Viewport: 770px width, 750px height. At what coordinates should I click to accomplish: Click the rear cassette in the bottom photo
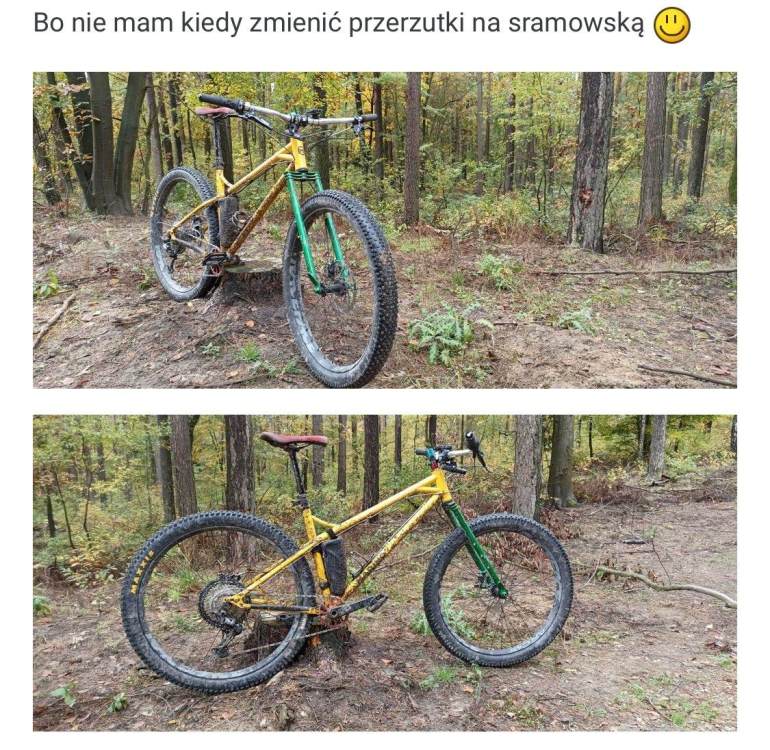click(223, 603)
